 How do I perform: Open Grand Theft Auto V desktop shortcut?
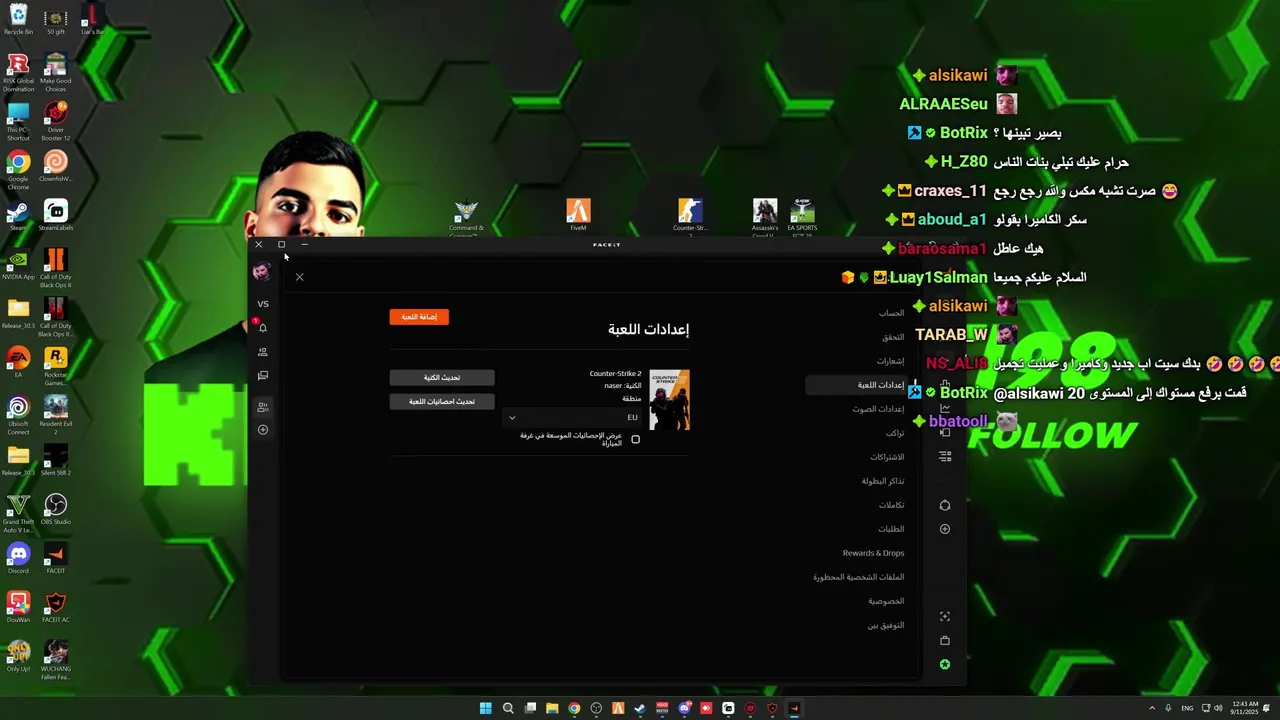pyautogui.click(x=18, y=513)
